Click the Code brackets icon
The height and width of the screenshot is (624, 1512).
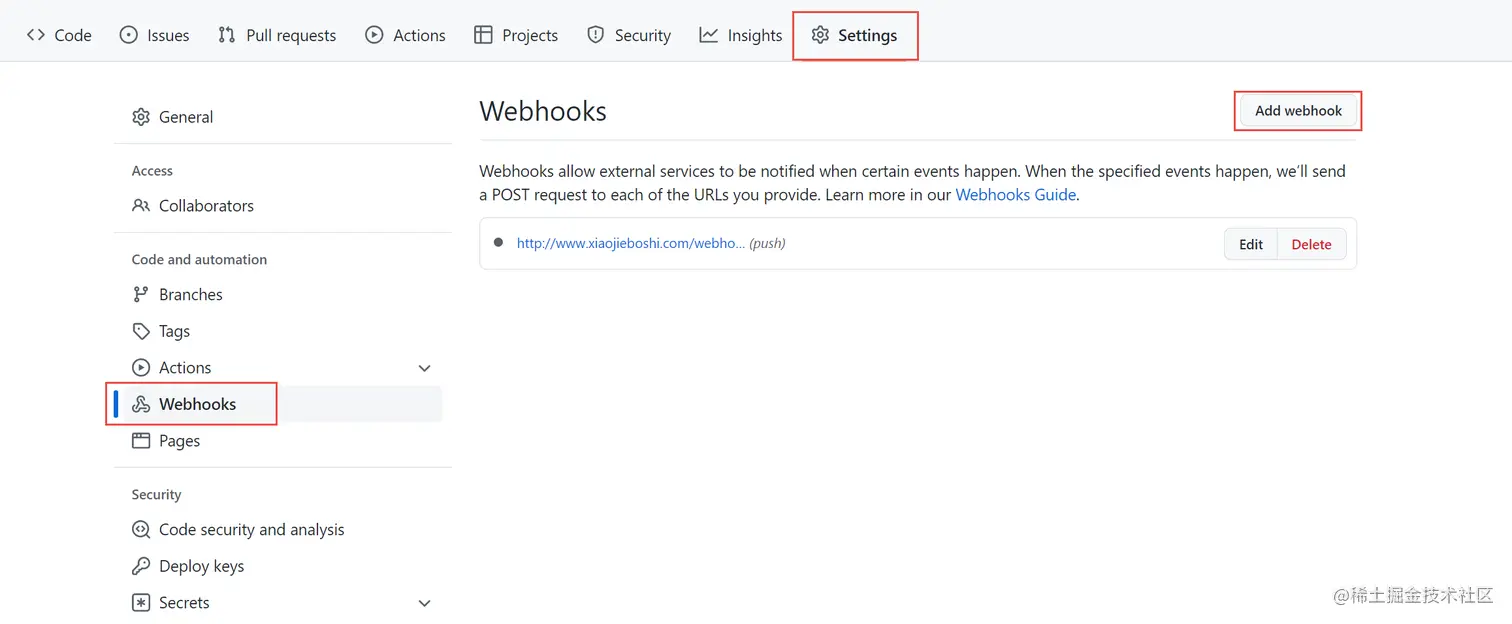point(36,35)
